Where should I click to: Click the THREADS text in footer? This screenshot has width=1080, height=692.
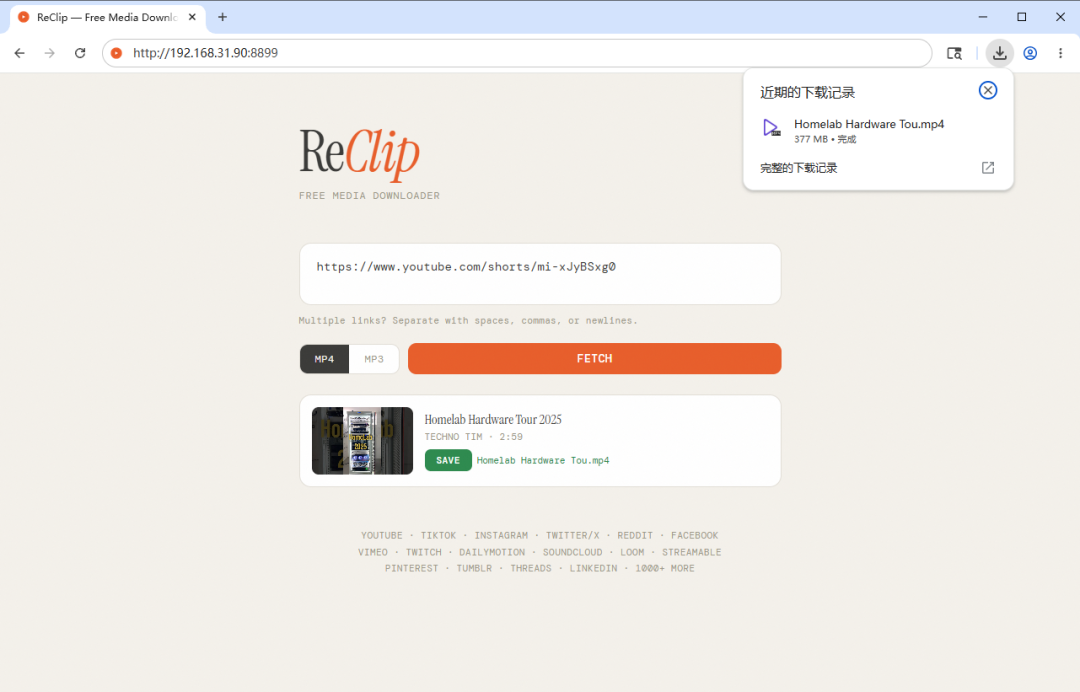tap(530, 568)
